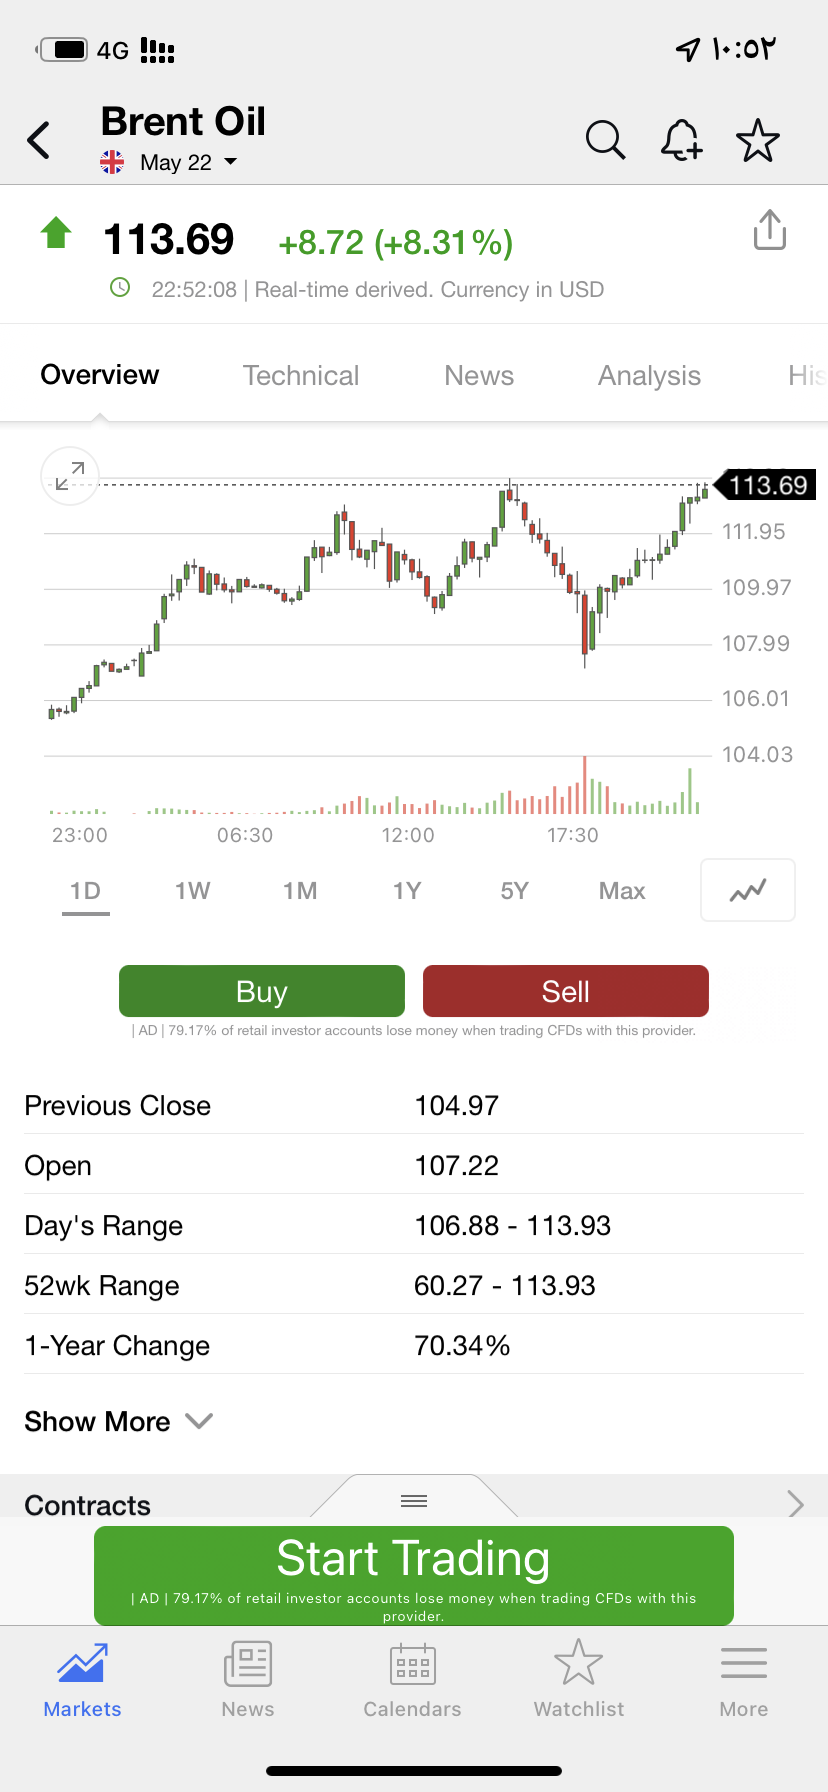Add a price alert with bell icon
The width and height of the screenshot is (828, 1792).
(x=681, y=141)
